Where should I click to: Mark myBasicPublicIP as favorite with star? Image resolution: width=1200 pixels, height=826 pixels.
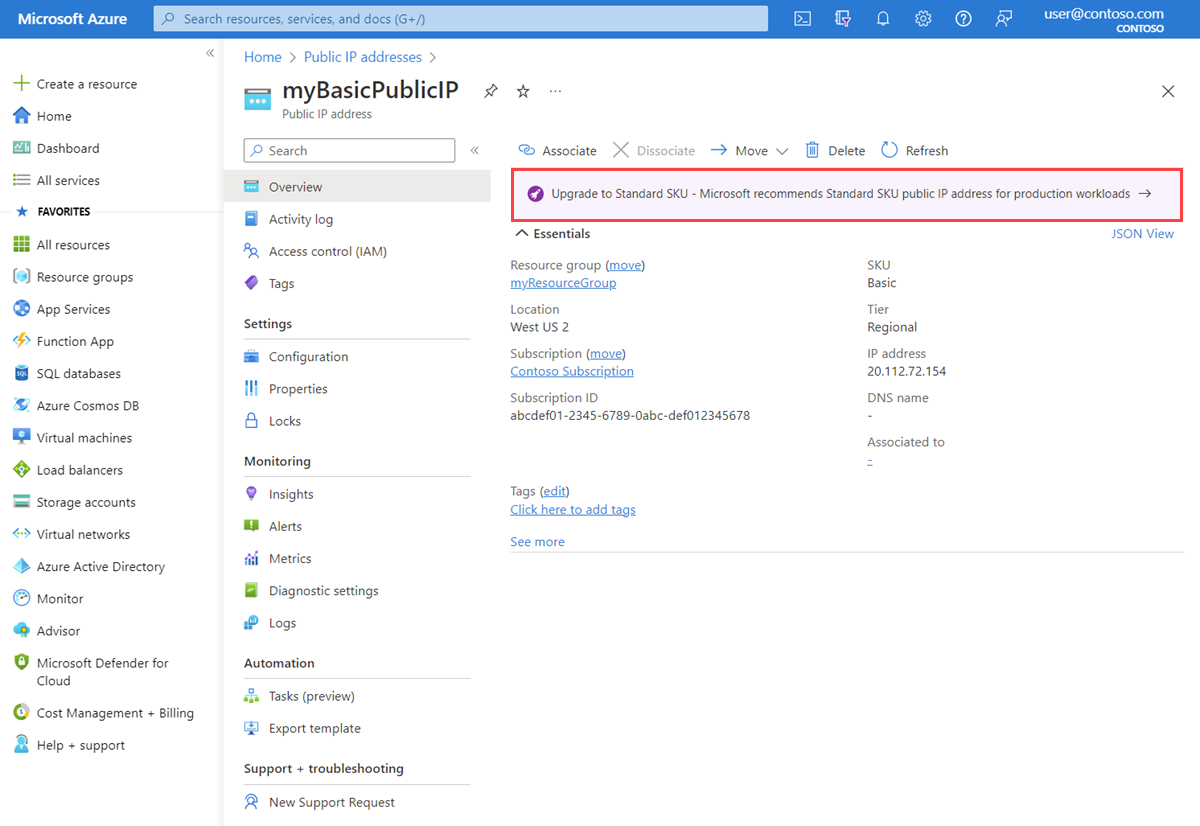tap(523, 91)
